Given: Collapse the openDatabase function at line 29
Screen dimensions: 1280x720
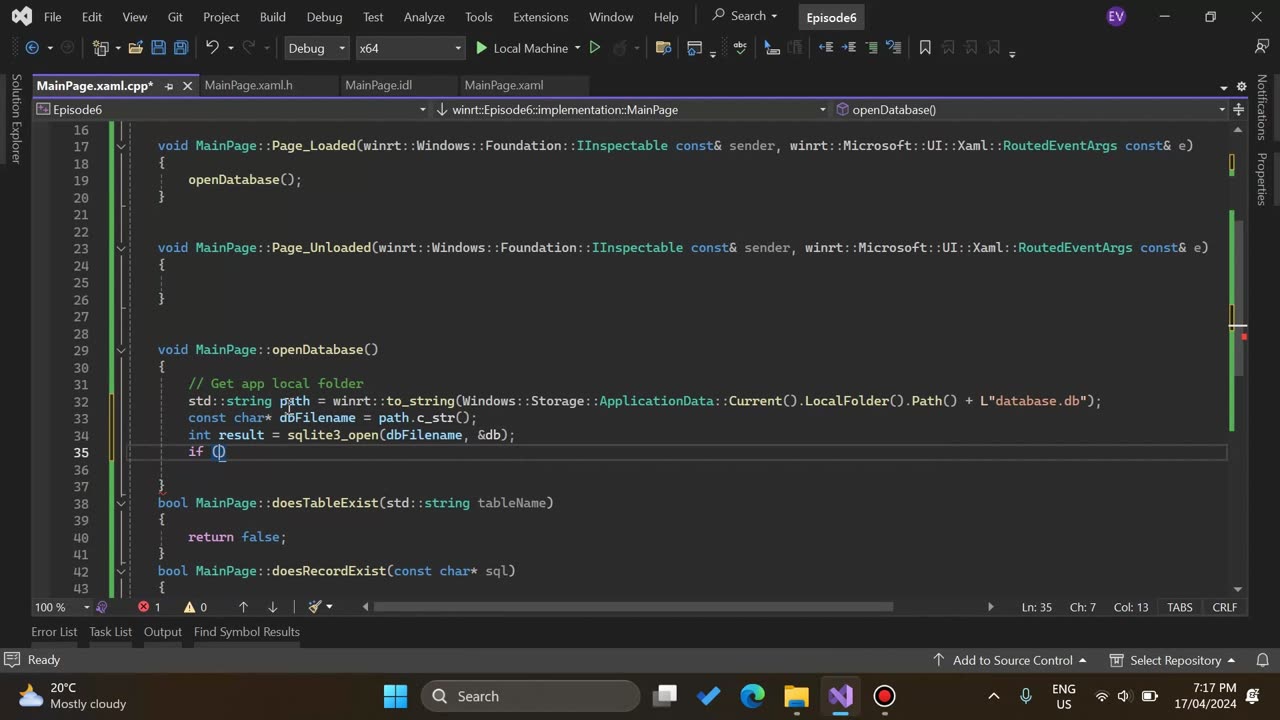Looking at the screenshot, I should click(121, 350).
